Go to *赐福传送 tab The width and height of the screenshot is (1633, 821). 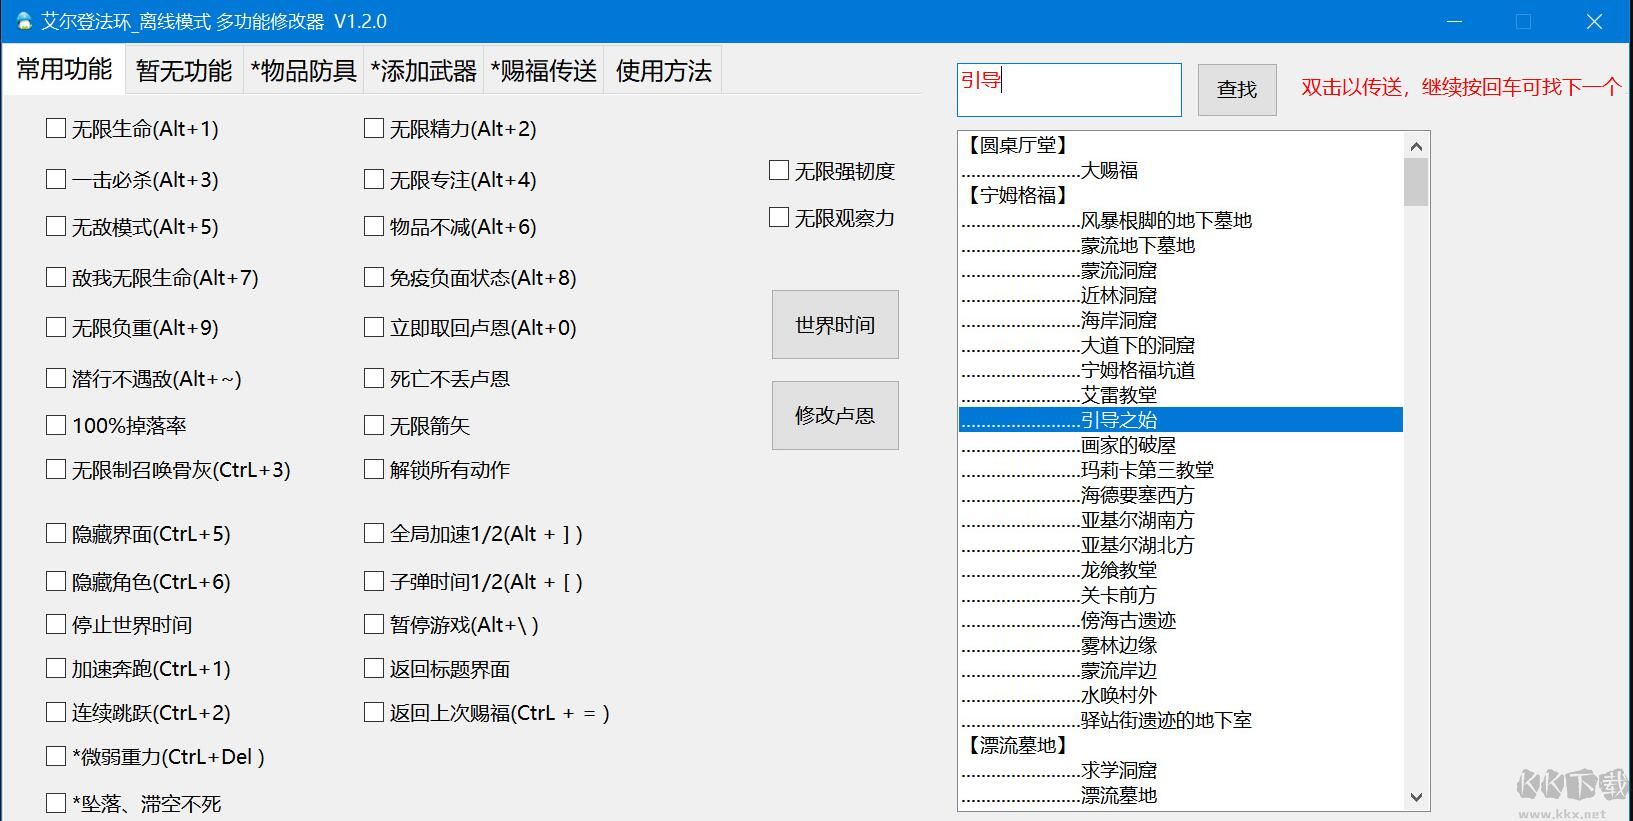[544, 71]
